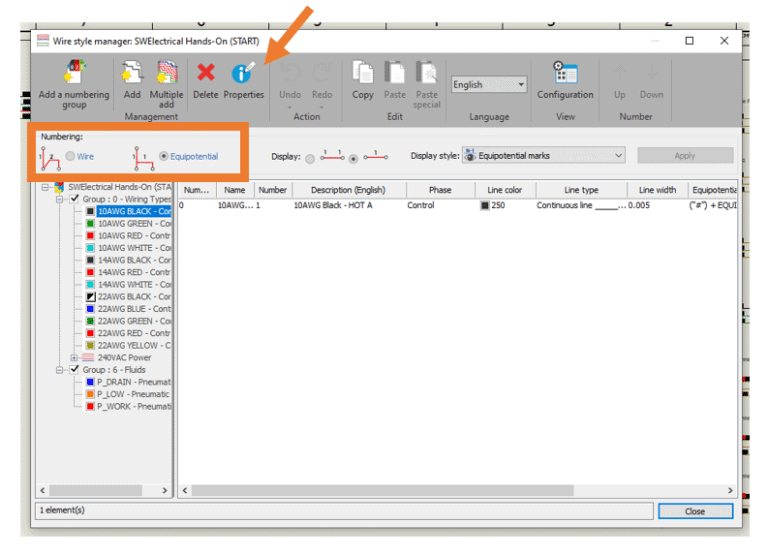The image size is (768, 555).
Task: Toggle Group 0 Wiring Types checkbox
Action: (74, 198)
